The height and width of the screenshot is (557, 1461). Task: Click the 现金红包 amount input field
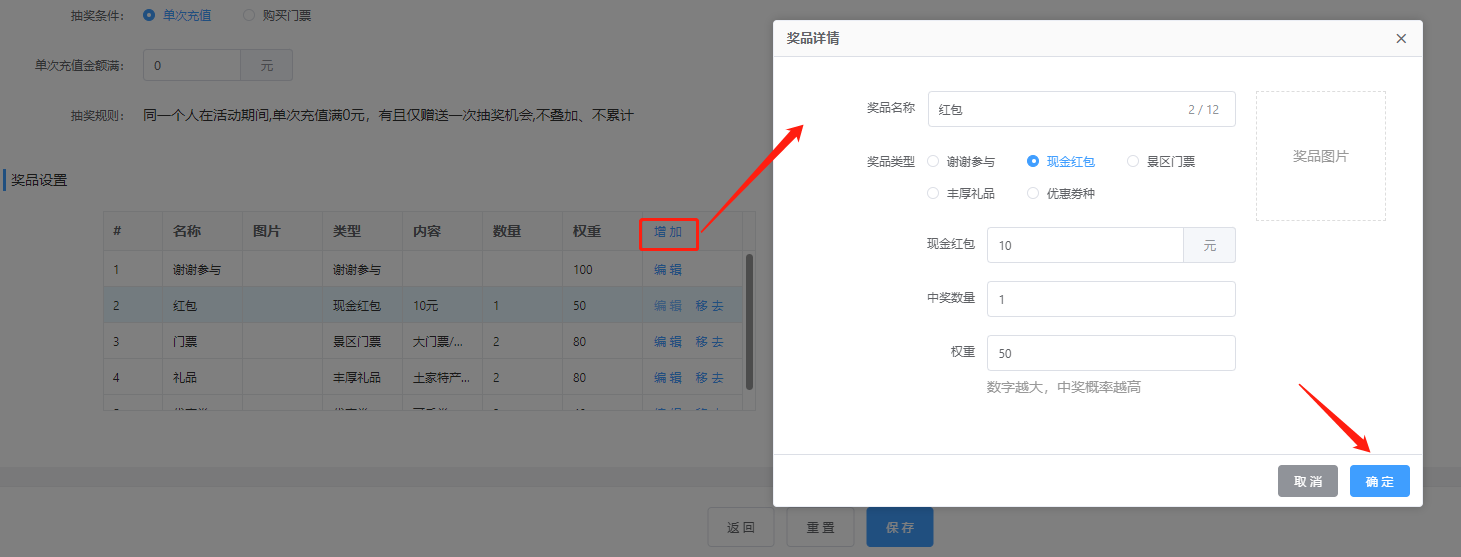[x=1085, y=245]
